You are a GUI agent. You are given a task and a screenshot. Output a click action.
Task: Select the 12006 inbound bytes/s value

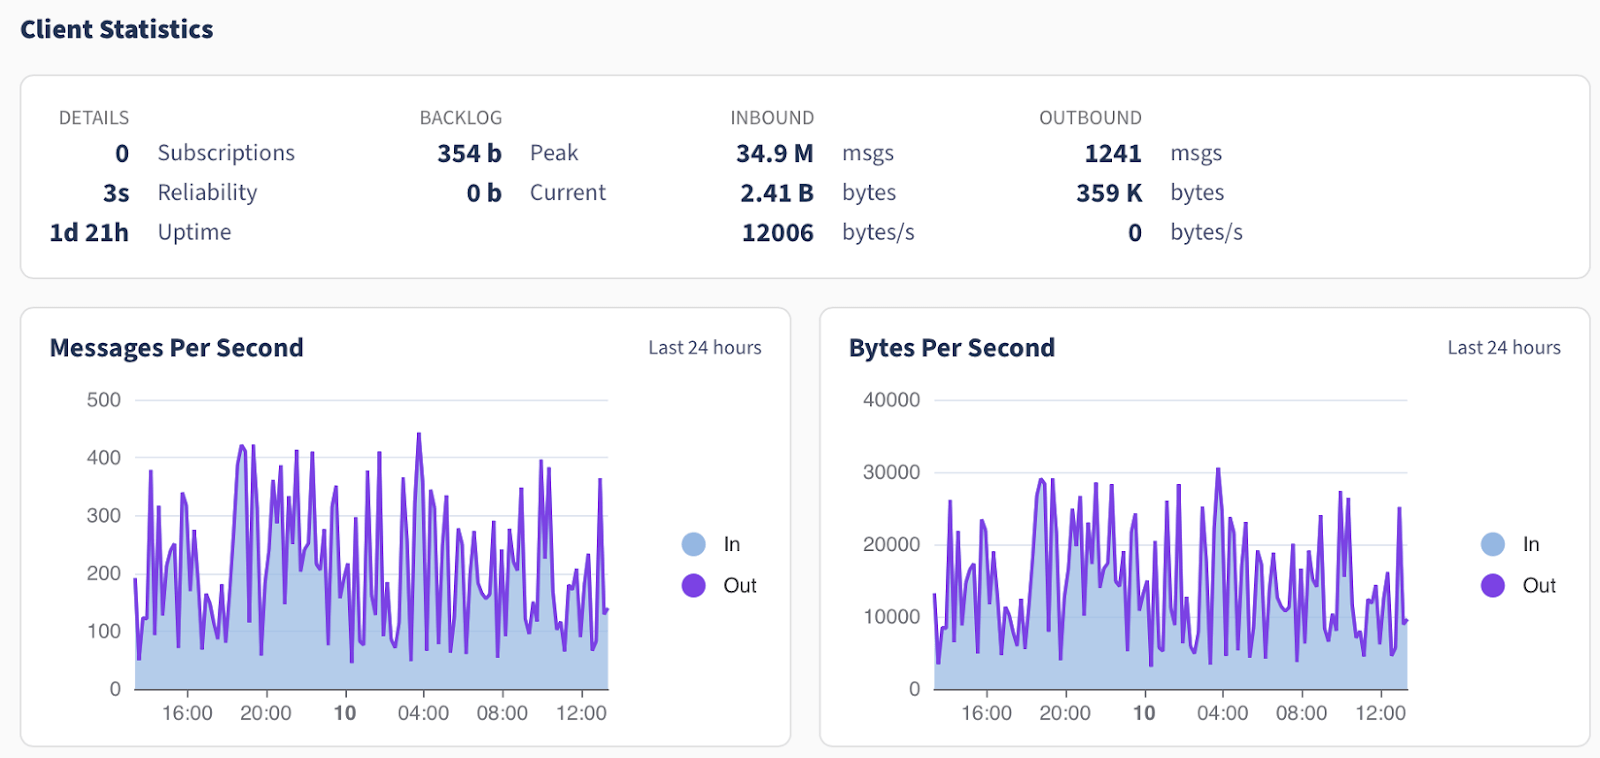(777, 232)
